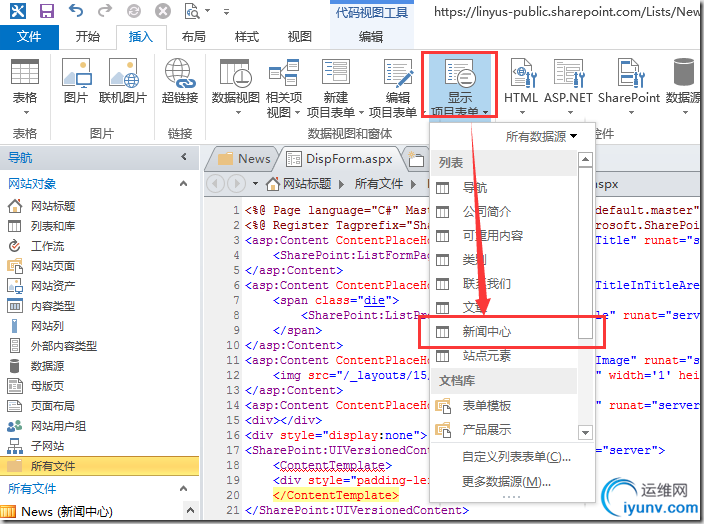Open the new tab folder icon
Image resolution: width=704 pixels, height=524 pixels.
point(416,159)
